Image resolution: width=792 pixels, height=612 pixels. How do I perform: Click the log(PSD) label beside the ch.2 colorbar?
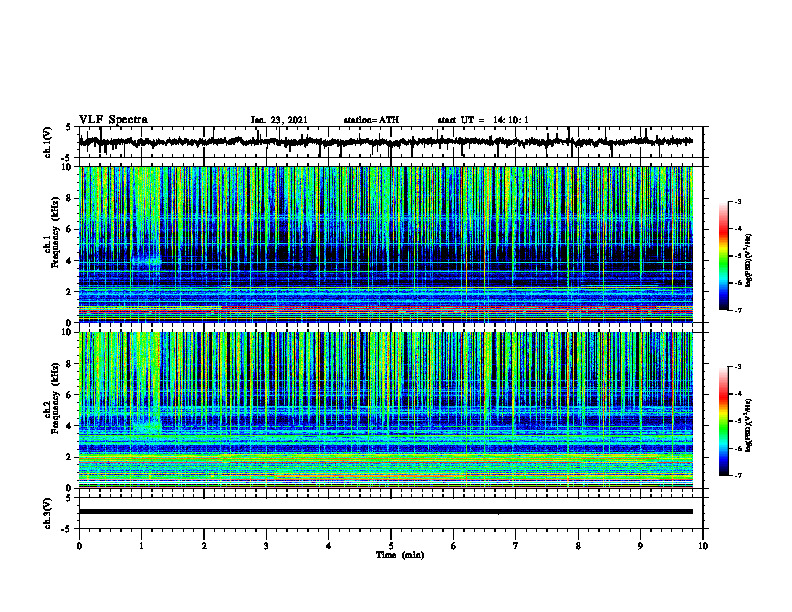tap(749, 425)
